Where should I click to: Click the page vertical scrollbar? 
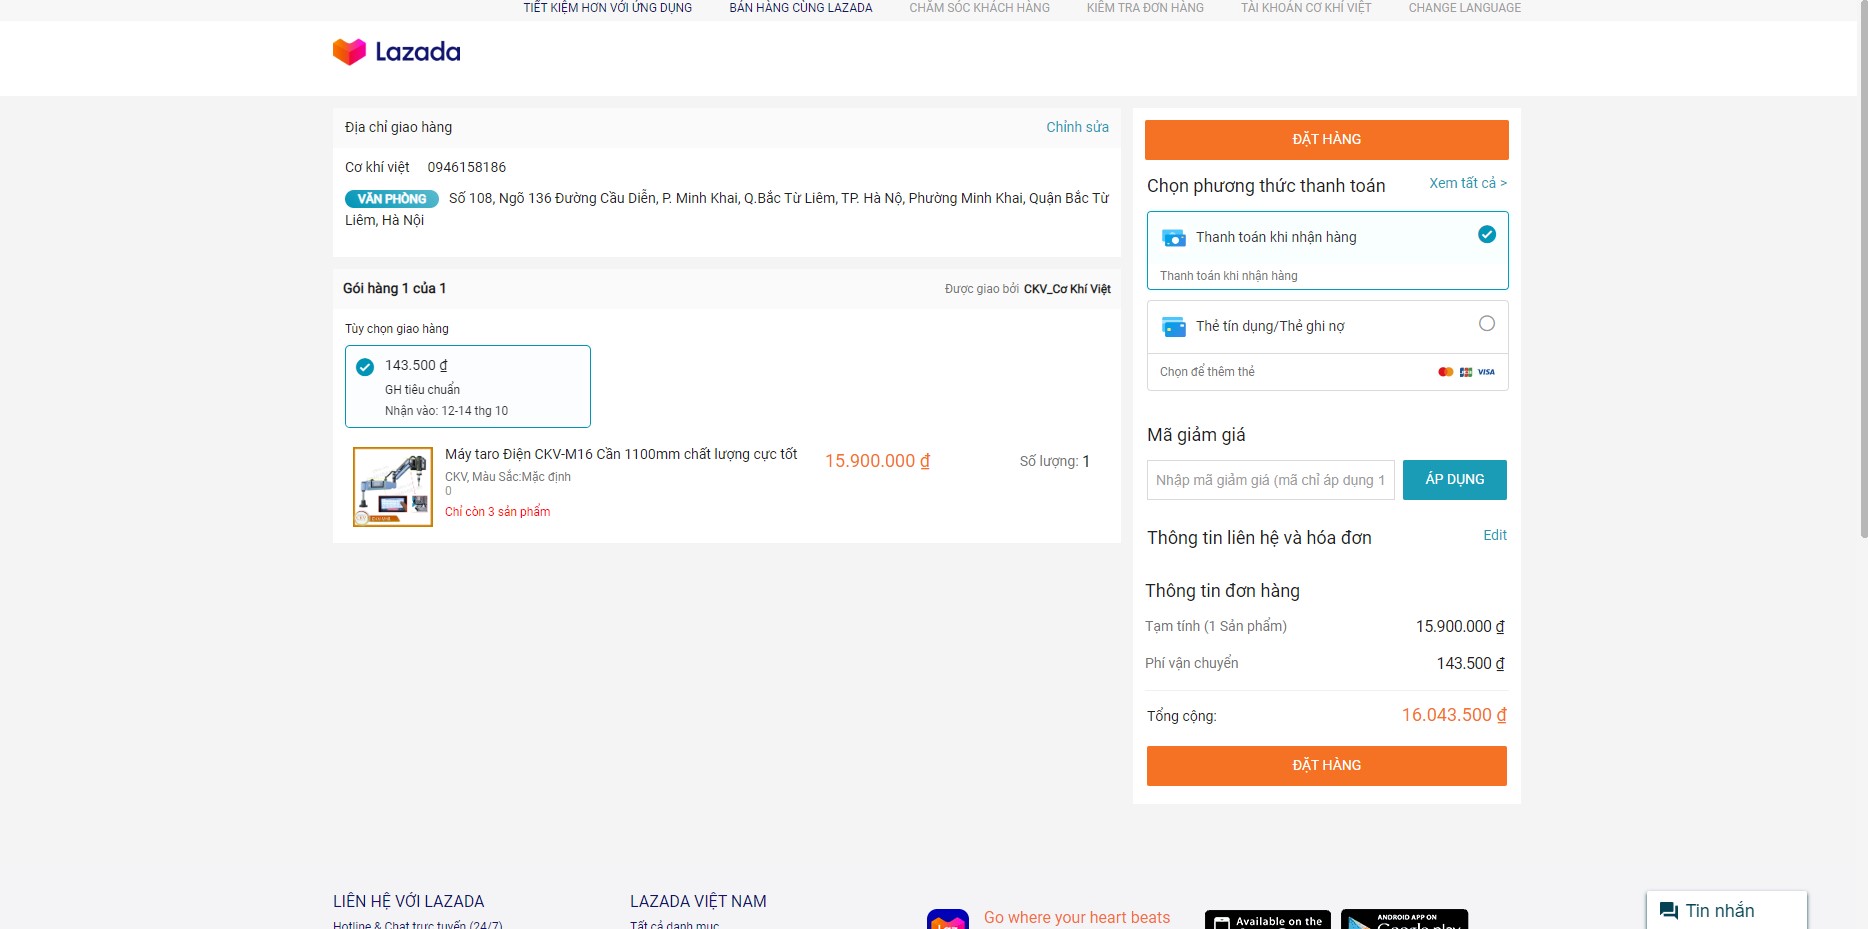pyautogui.click(x=1862, y=270)
